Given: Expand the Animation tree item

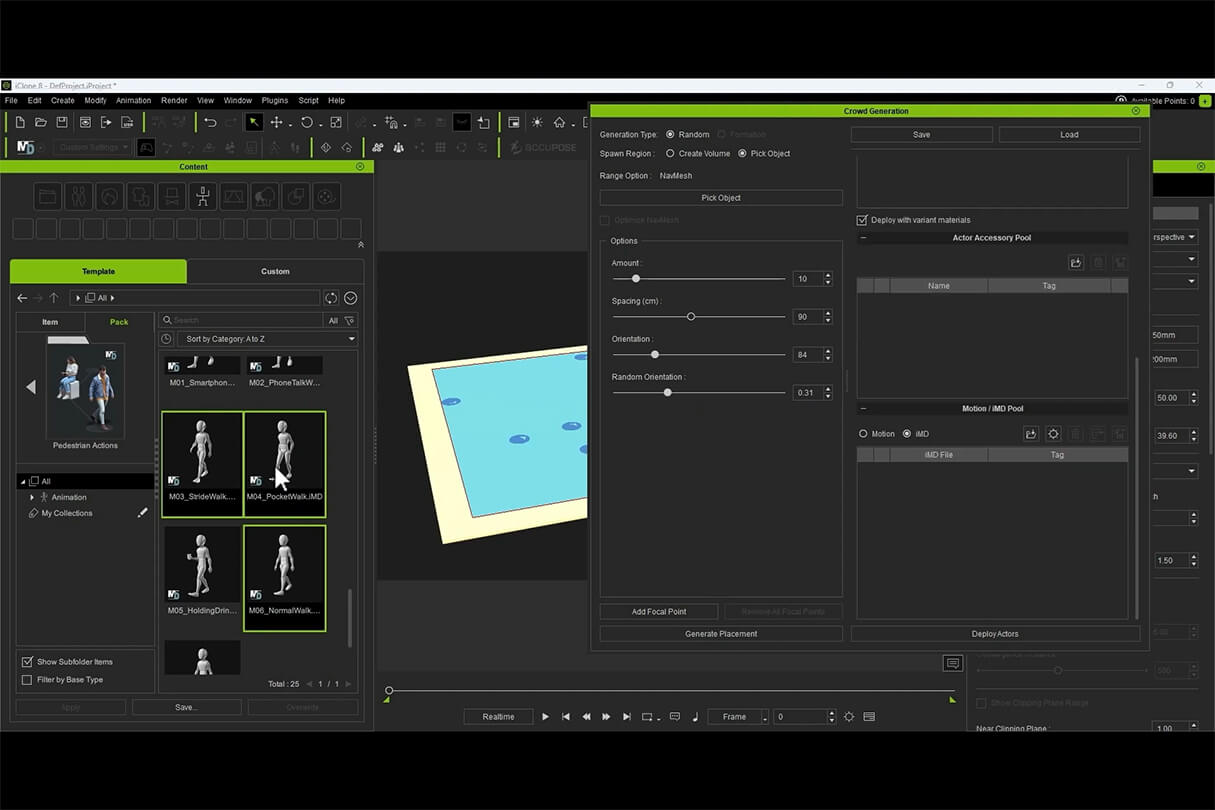Looking at the screenshot, I should tap(32, 497).
